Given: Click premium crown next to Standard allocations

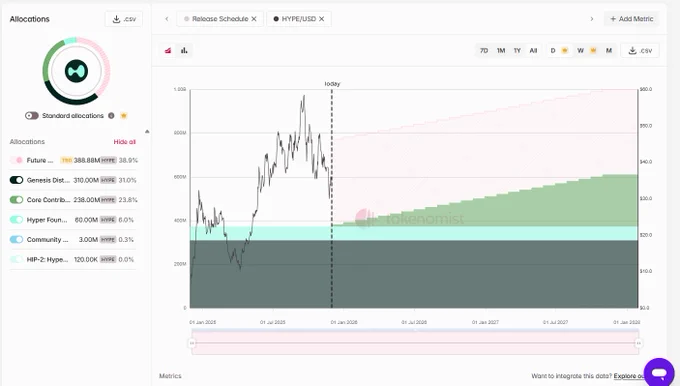Looking at the screenshot, I should click(124, 116).
